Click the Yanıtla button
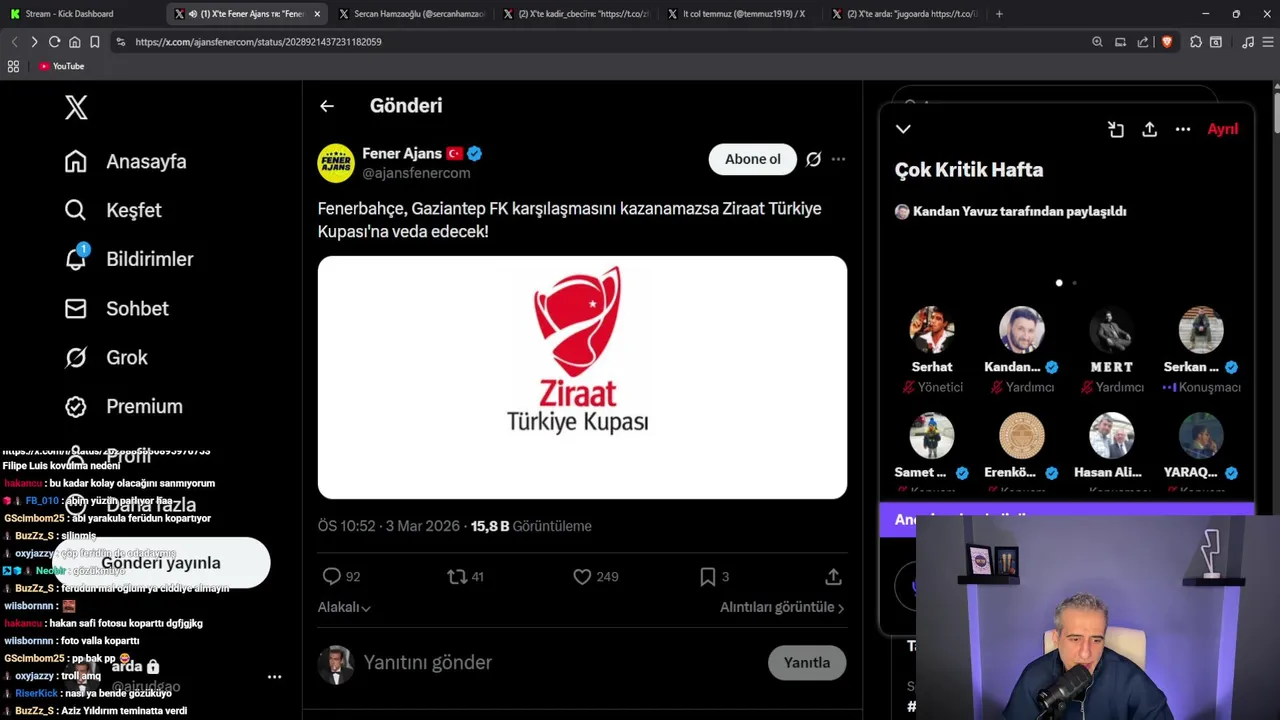Image resolution: width=1280 pixels, height=720 pixels. click(807, 663)
